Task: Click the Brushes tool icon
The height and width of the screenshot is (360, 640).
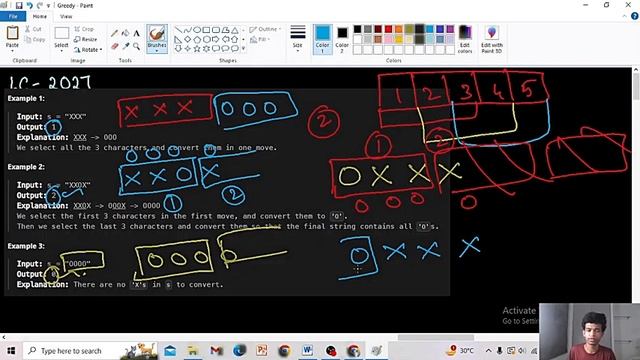Action: tap(157, 33)
